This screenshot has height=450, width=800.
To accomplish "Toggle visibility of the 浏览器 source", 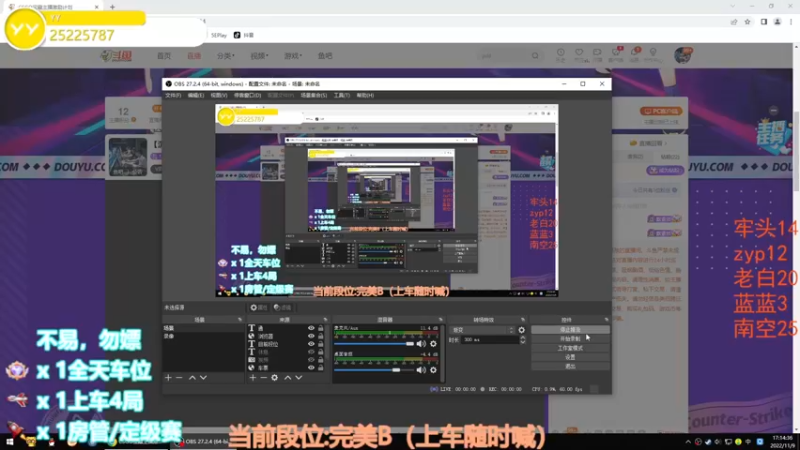I will (x=311, y=336).
